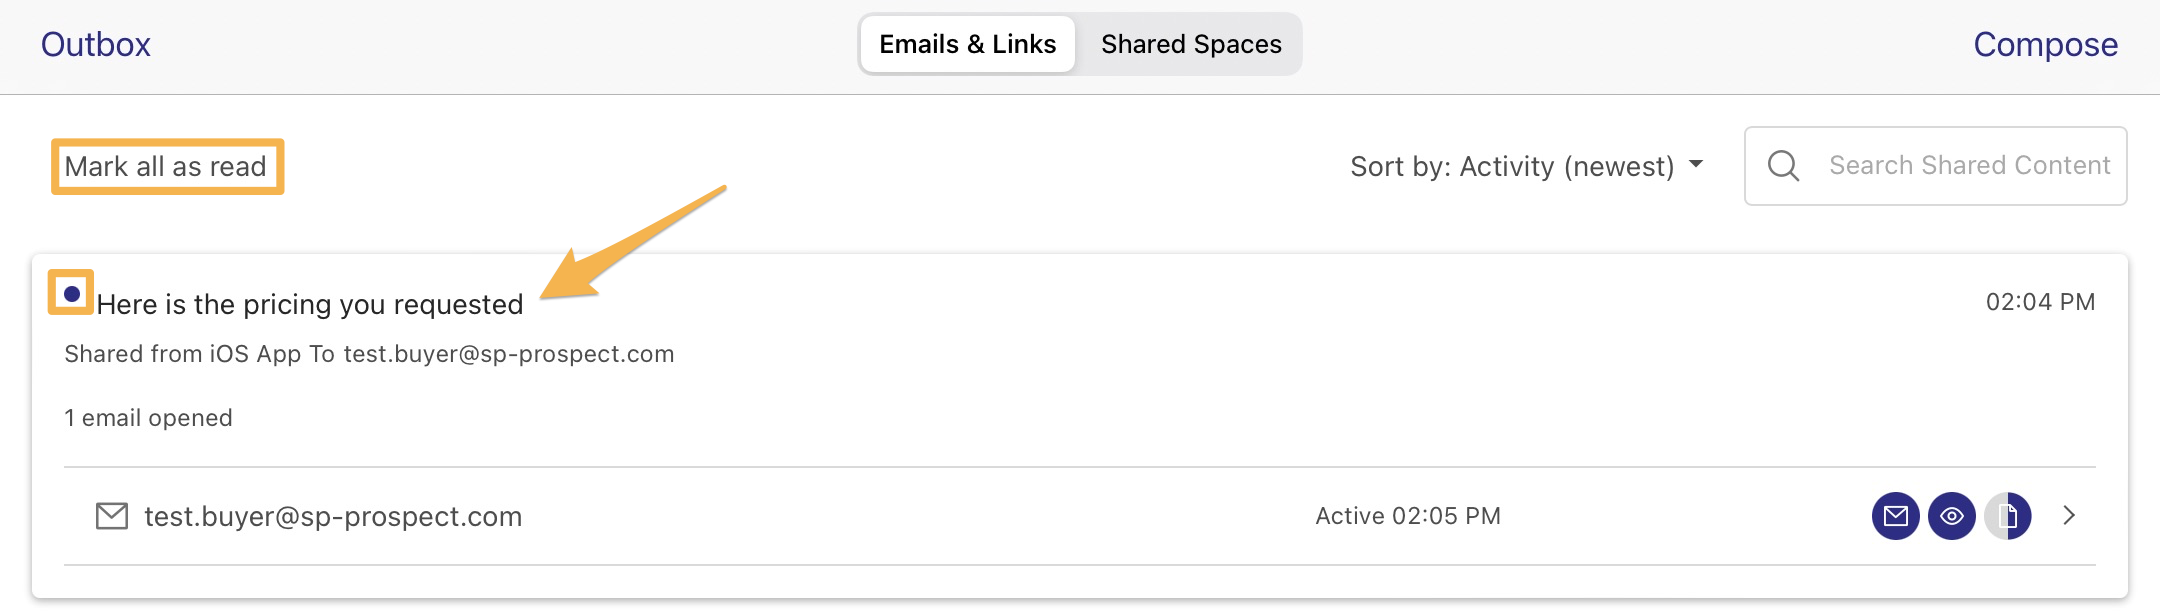Click Mark all as read
The height and width of the screenshot is (614, 2160).
click(166, 166)
